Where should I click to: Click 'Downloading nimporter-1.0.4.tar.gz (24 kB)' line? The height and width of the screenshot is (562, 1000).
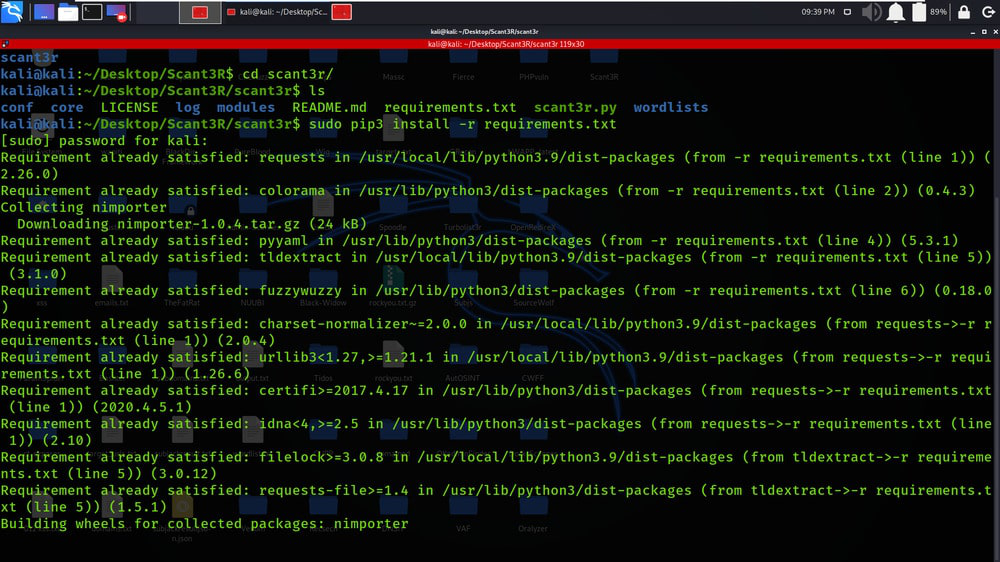[192, 224]
